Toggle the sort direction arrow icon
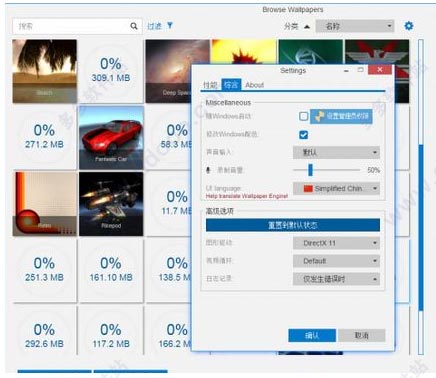 (307, 26)
